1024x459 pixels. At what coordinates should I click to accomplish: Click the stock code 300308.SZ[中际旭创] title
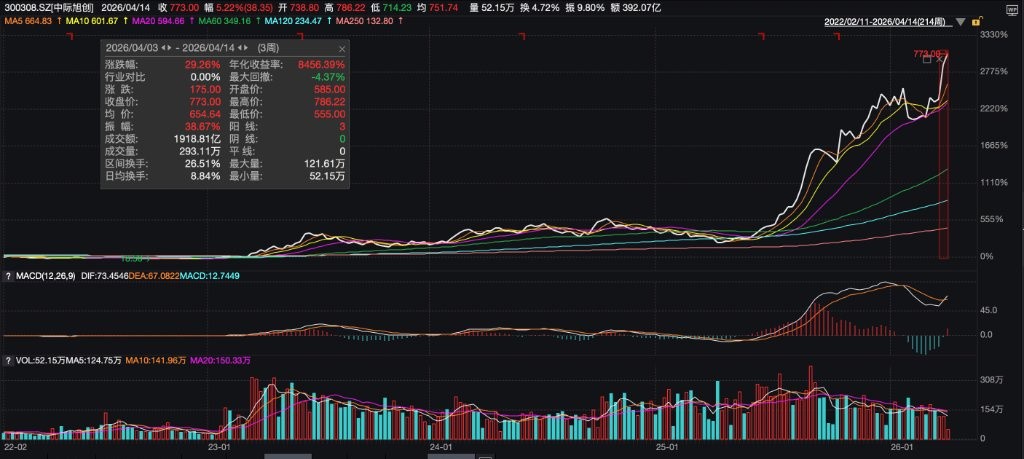(x=48, y=8)
